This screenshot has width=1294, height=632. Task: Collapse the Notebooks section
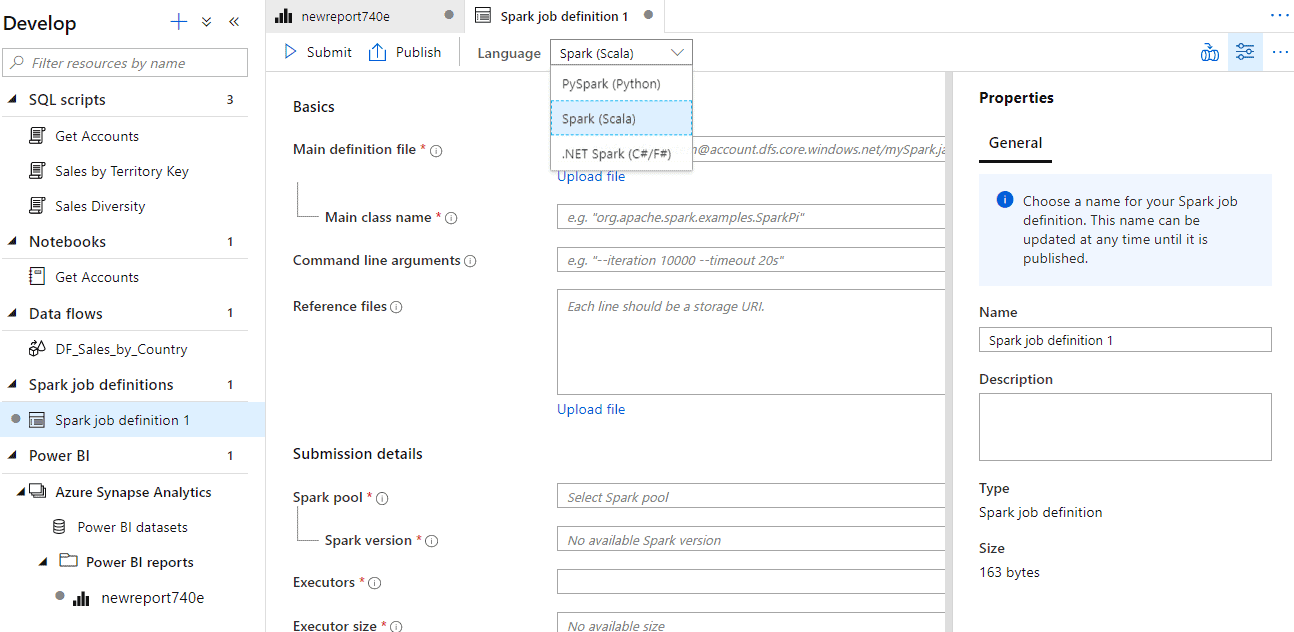[12, 242]
